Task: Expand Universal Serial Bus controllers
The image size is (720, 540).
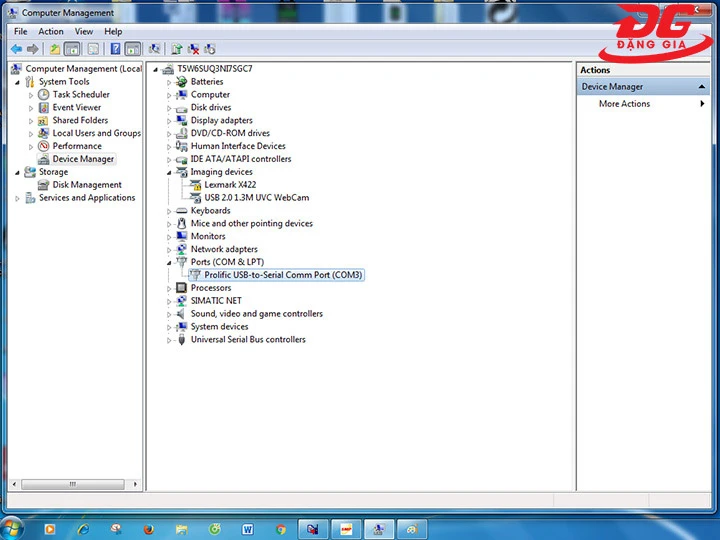Action: [169, 340]
